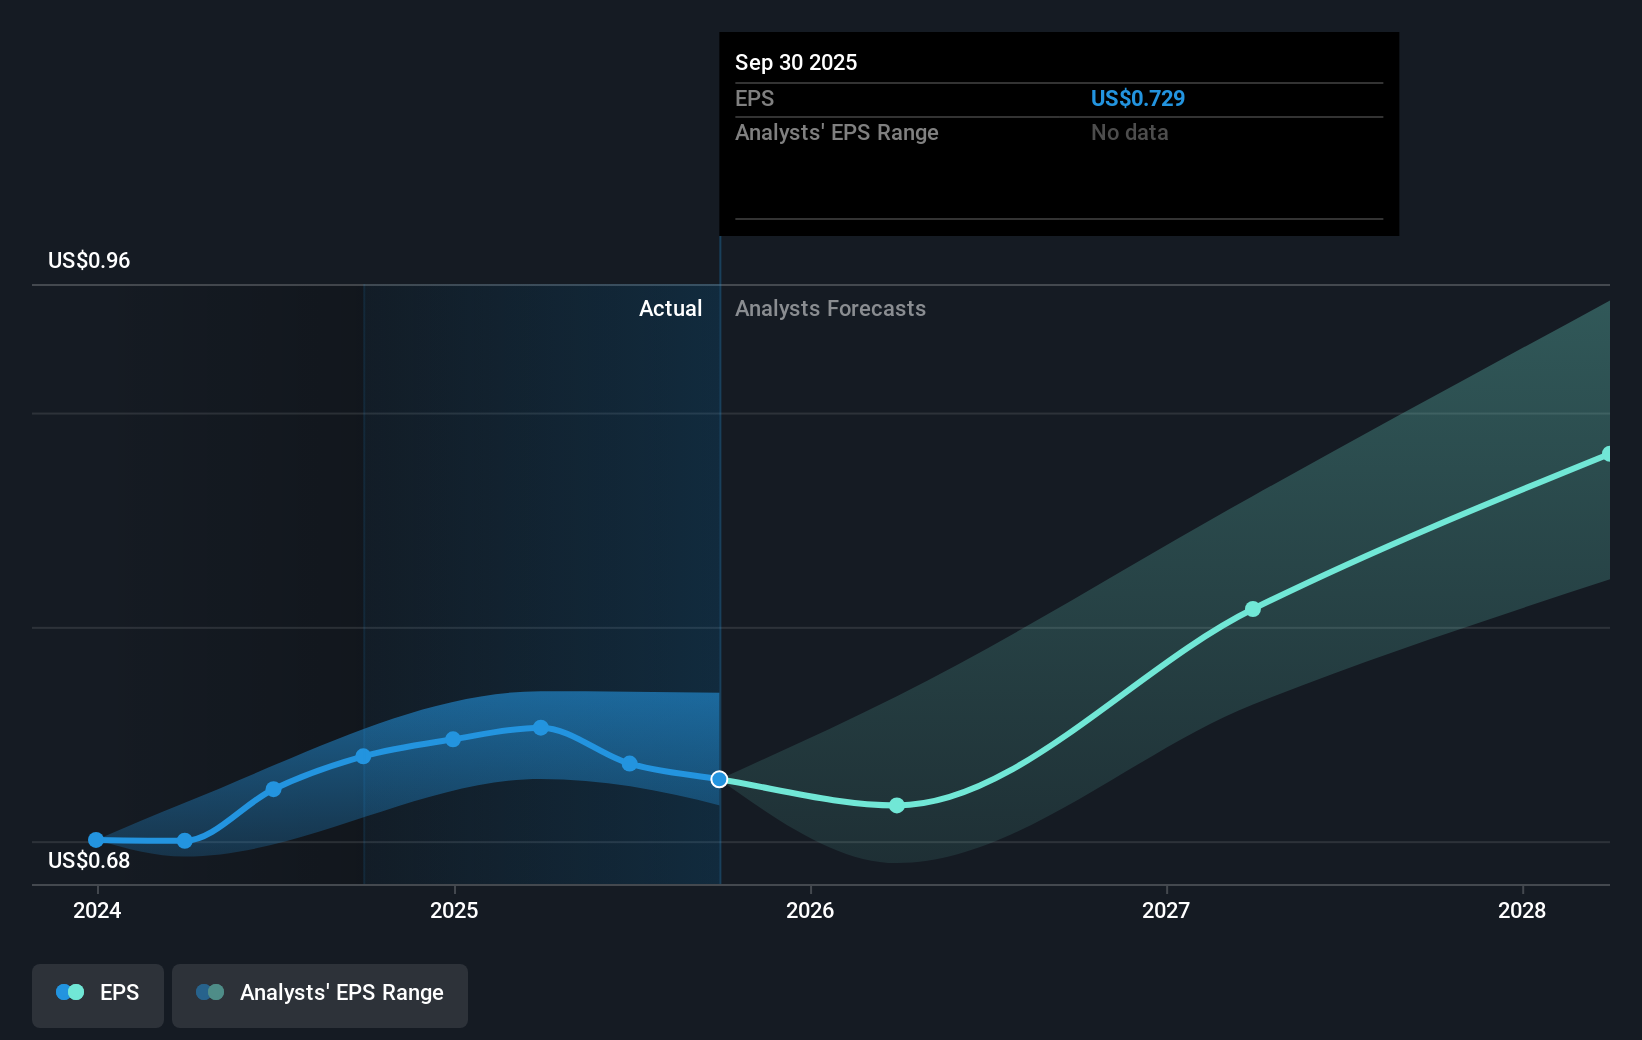Click the Analysts Forecasts section label

830,308
